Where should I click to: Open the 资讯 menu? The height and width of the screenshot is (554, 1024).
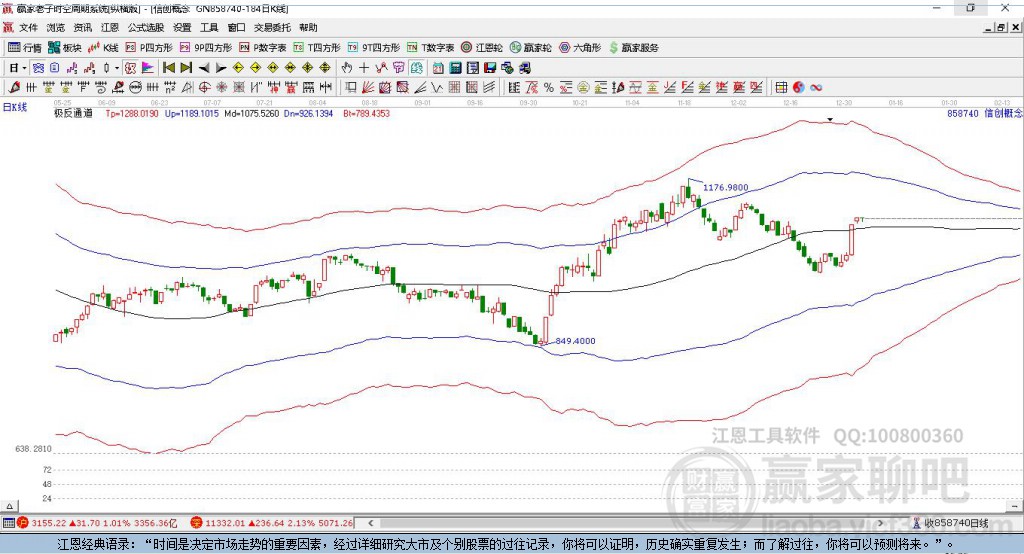click(82, 27)
